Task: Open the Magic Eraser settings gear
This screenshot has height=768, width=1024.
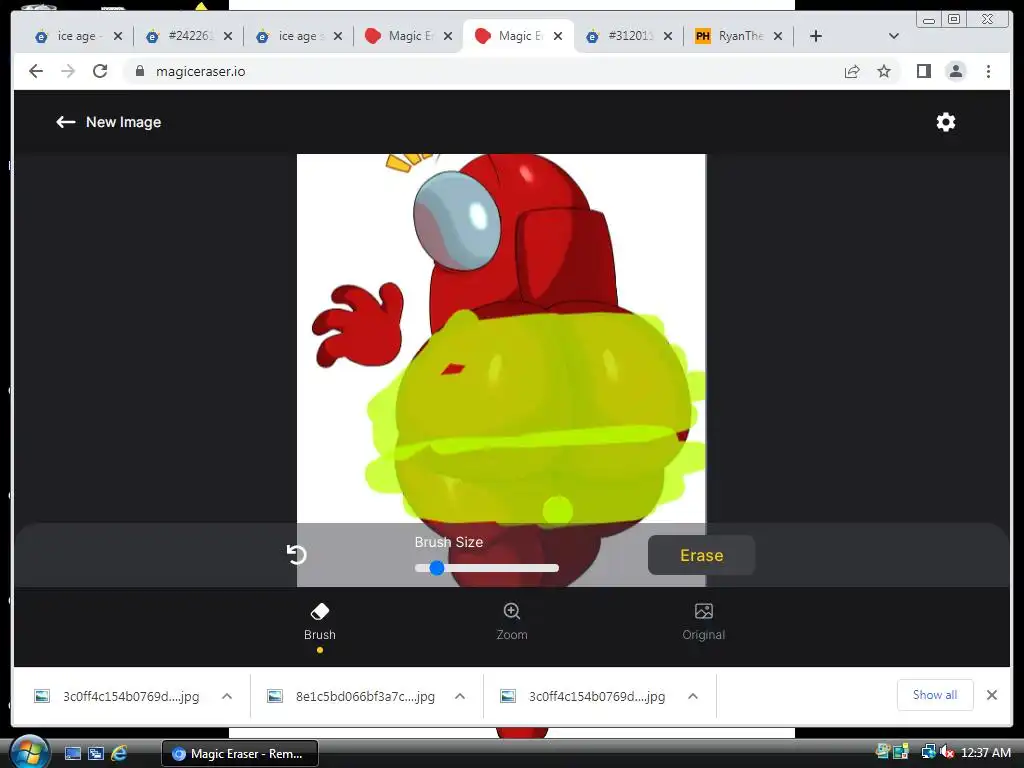Action: click(946, 122)
